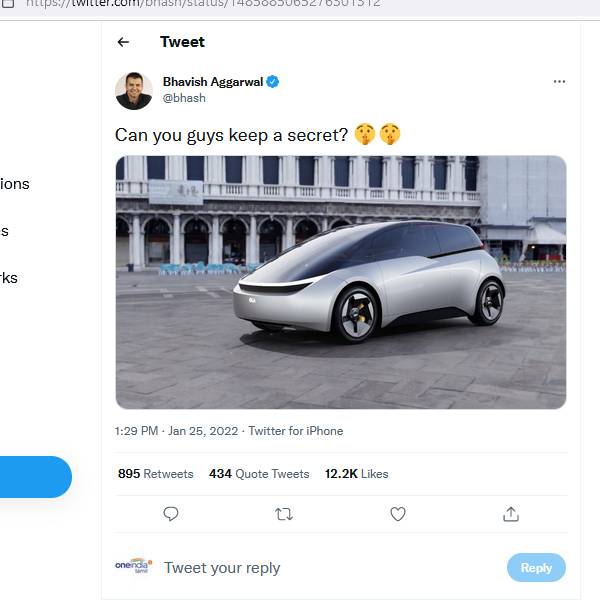Viewport: 600px width, 600px height.
Task: View the 895 Retweets list
Action: pos(155,474)
